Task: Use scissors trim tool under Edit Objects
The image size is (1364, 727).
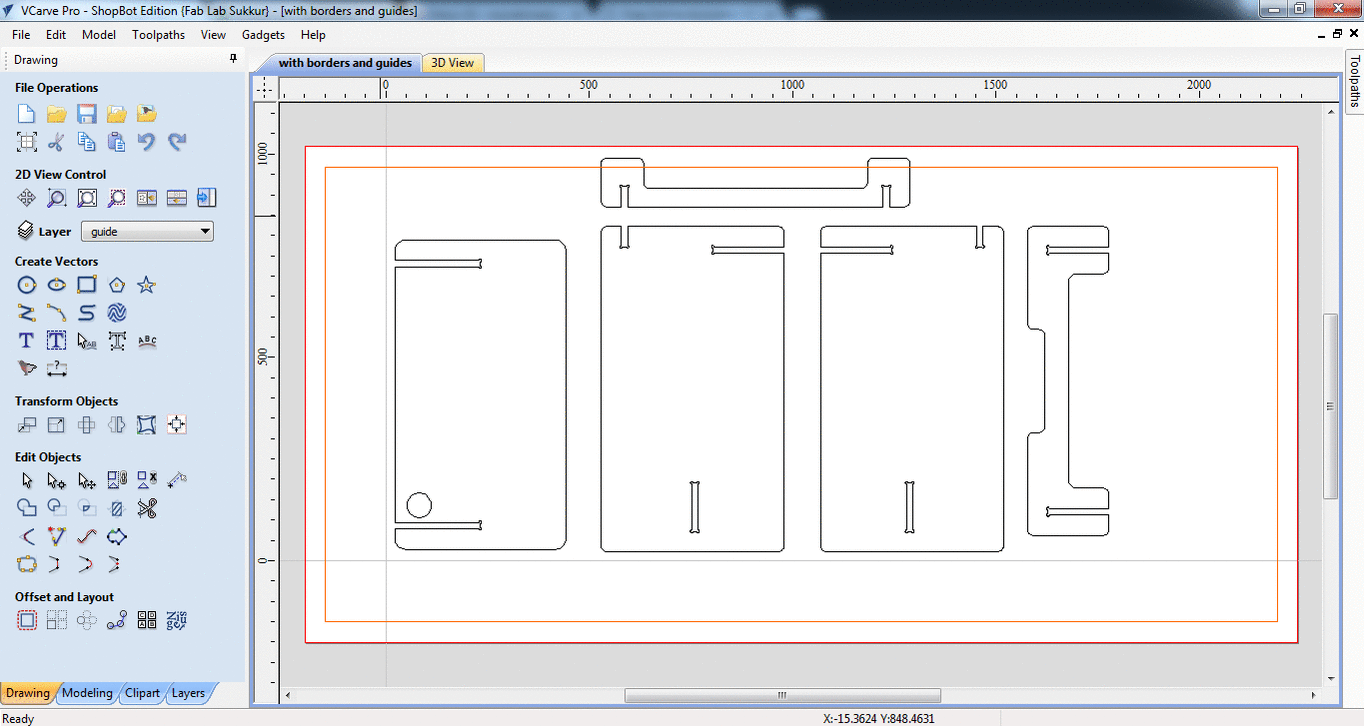Action: [147, 509]
